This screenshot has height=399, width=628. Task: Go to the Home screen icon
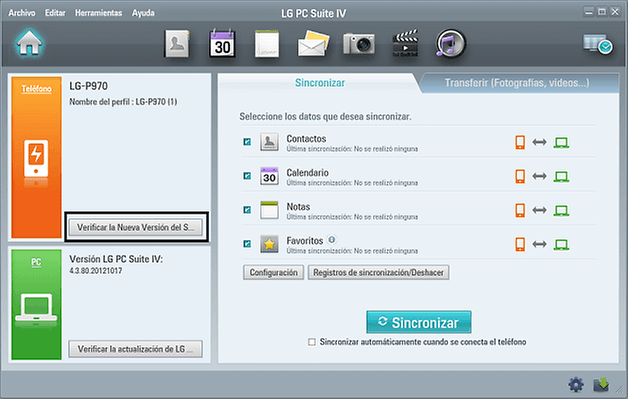point(29,42)
